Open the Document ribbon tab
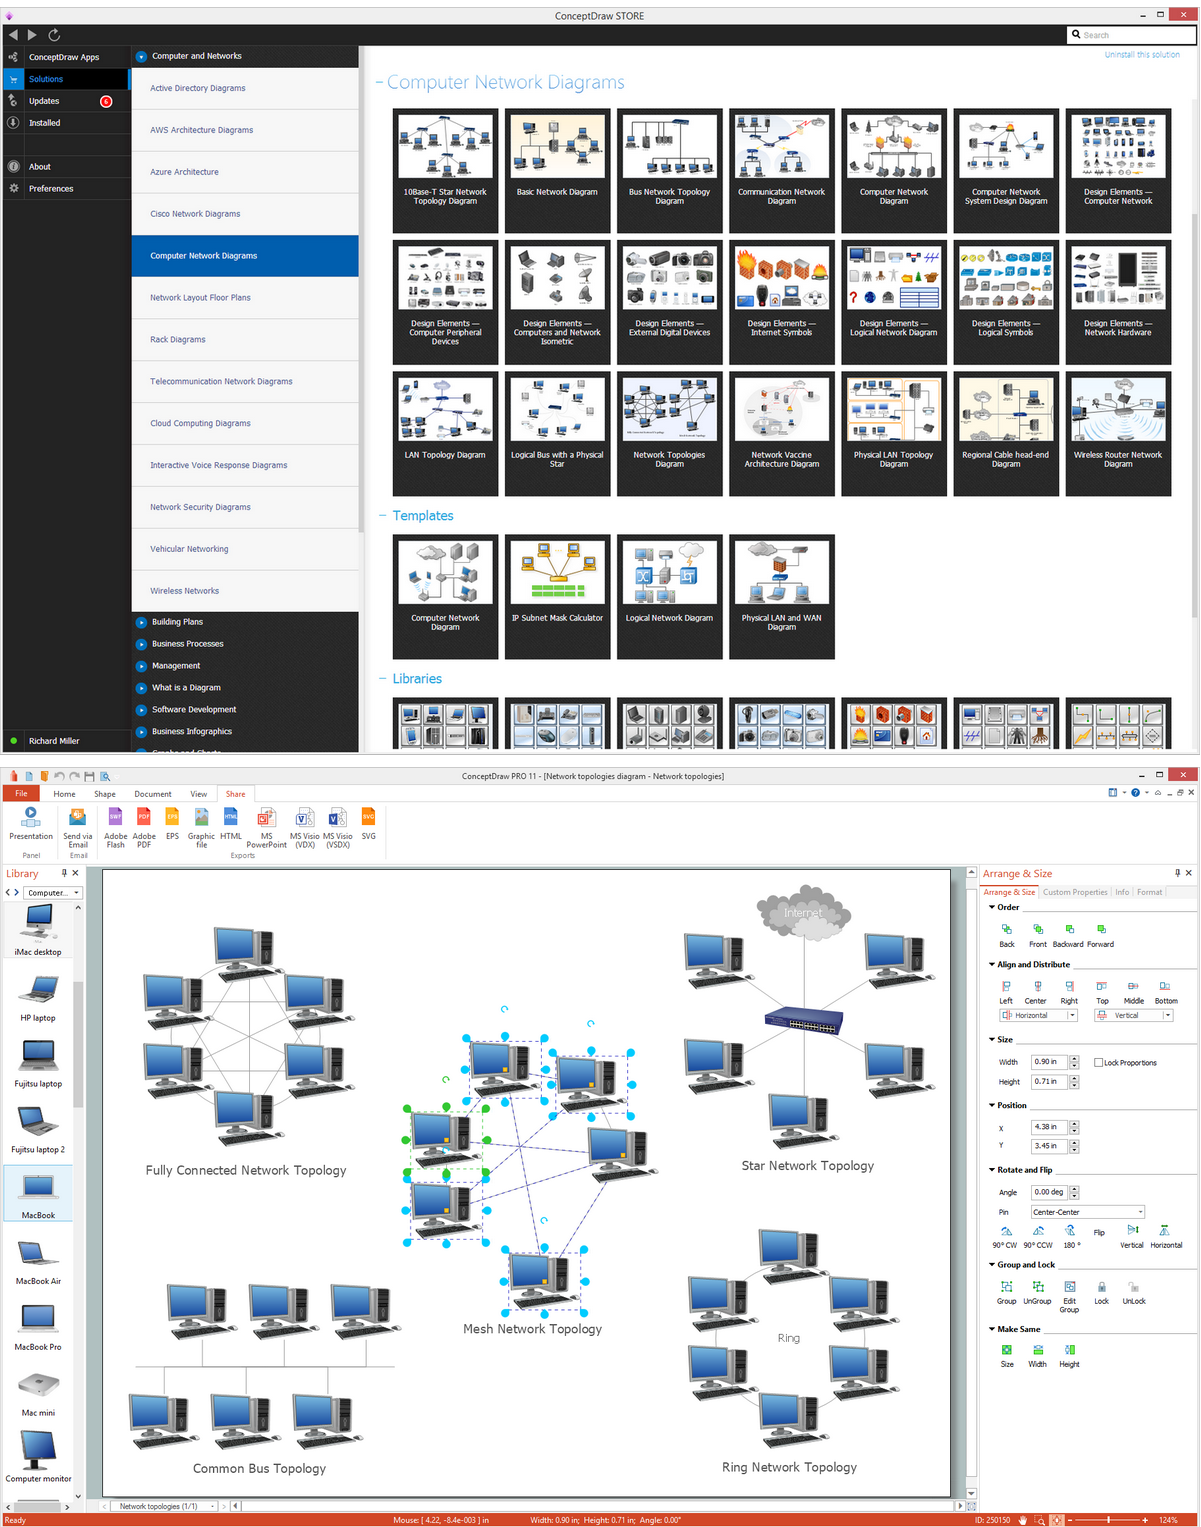 153,794
